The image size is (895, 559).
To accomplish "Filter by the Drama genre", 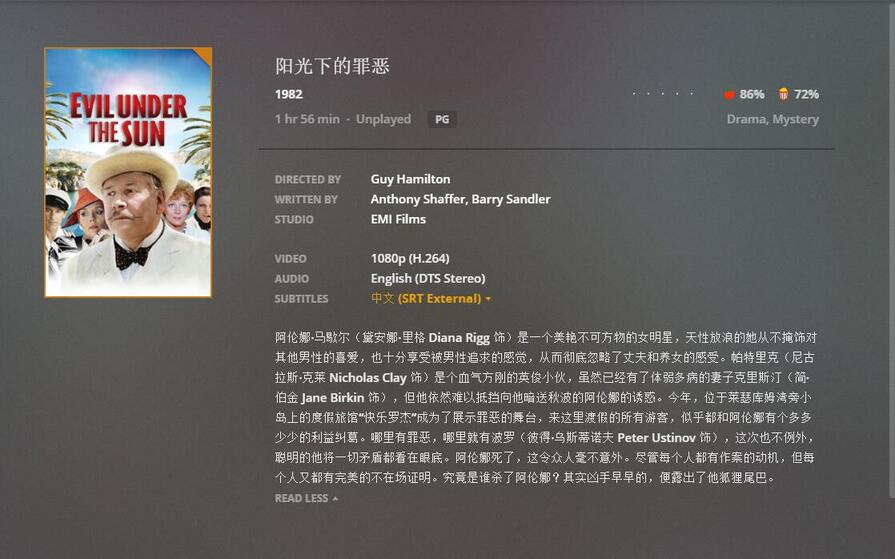I will (x=746, y=119).
